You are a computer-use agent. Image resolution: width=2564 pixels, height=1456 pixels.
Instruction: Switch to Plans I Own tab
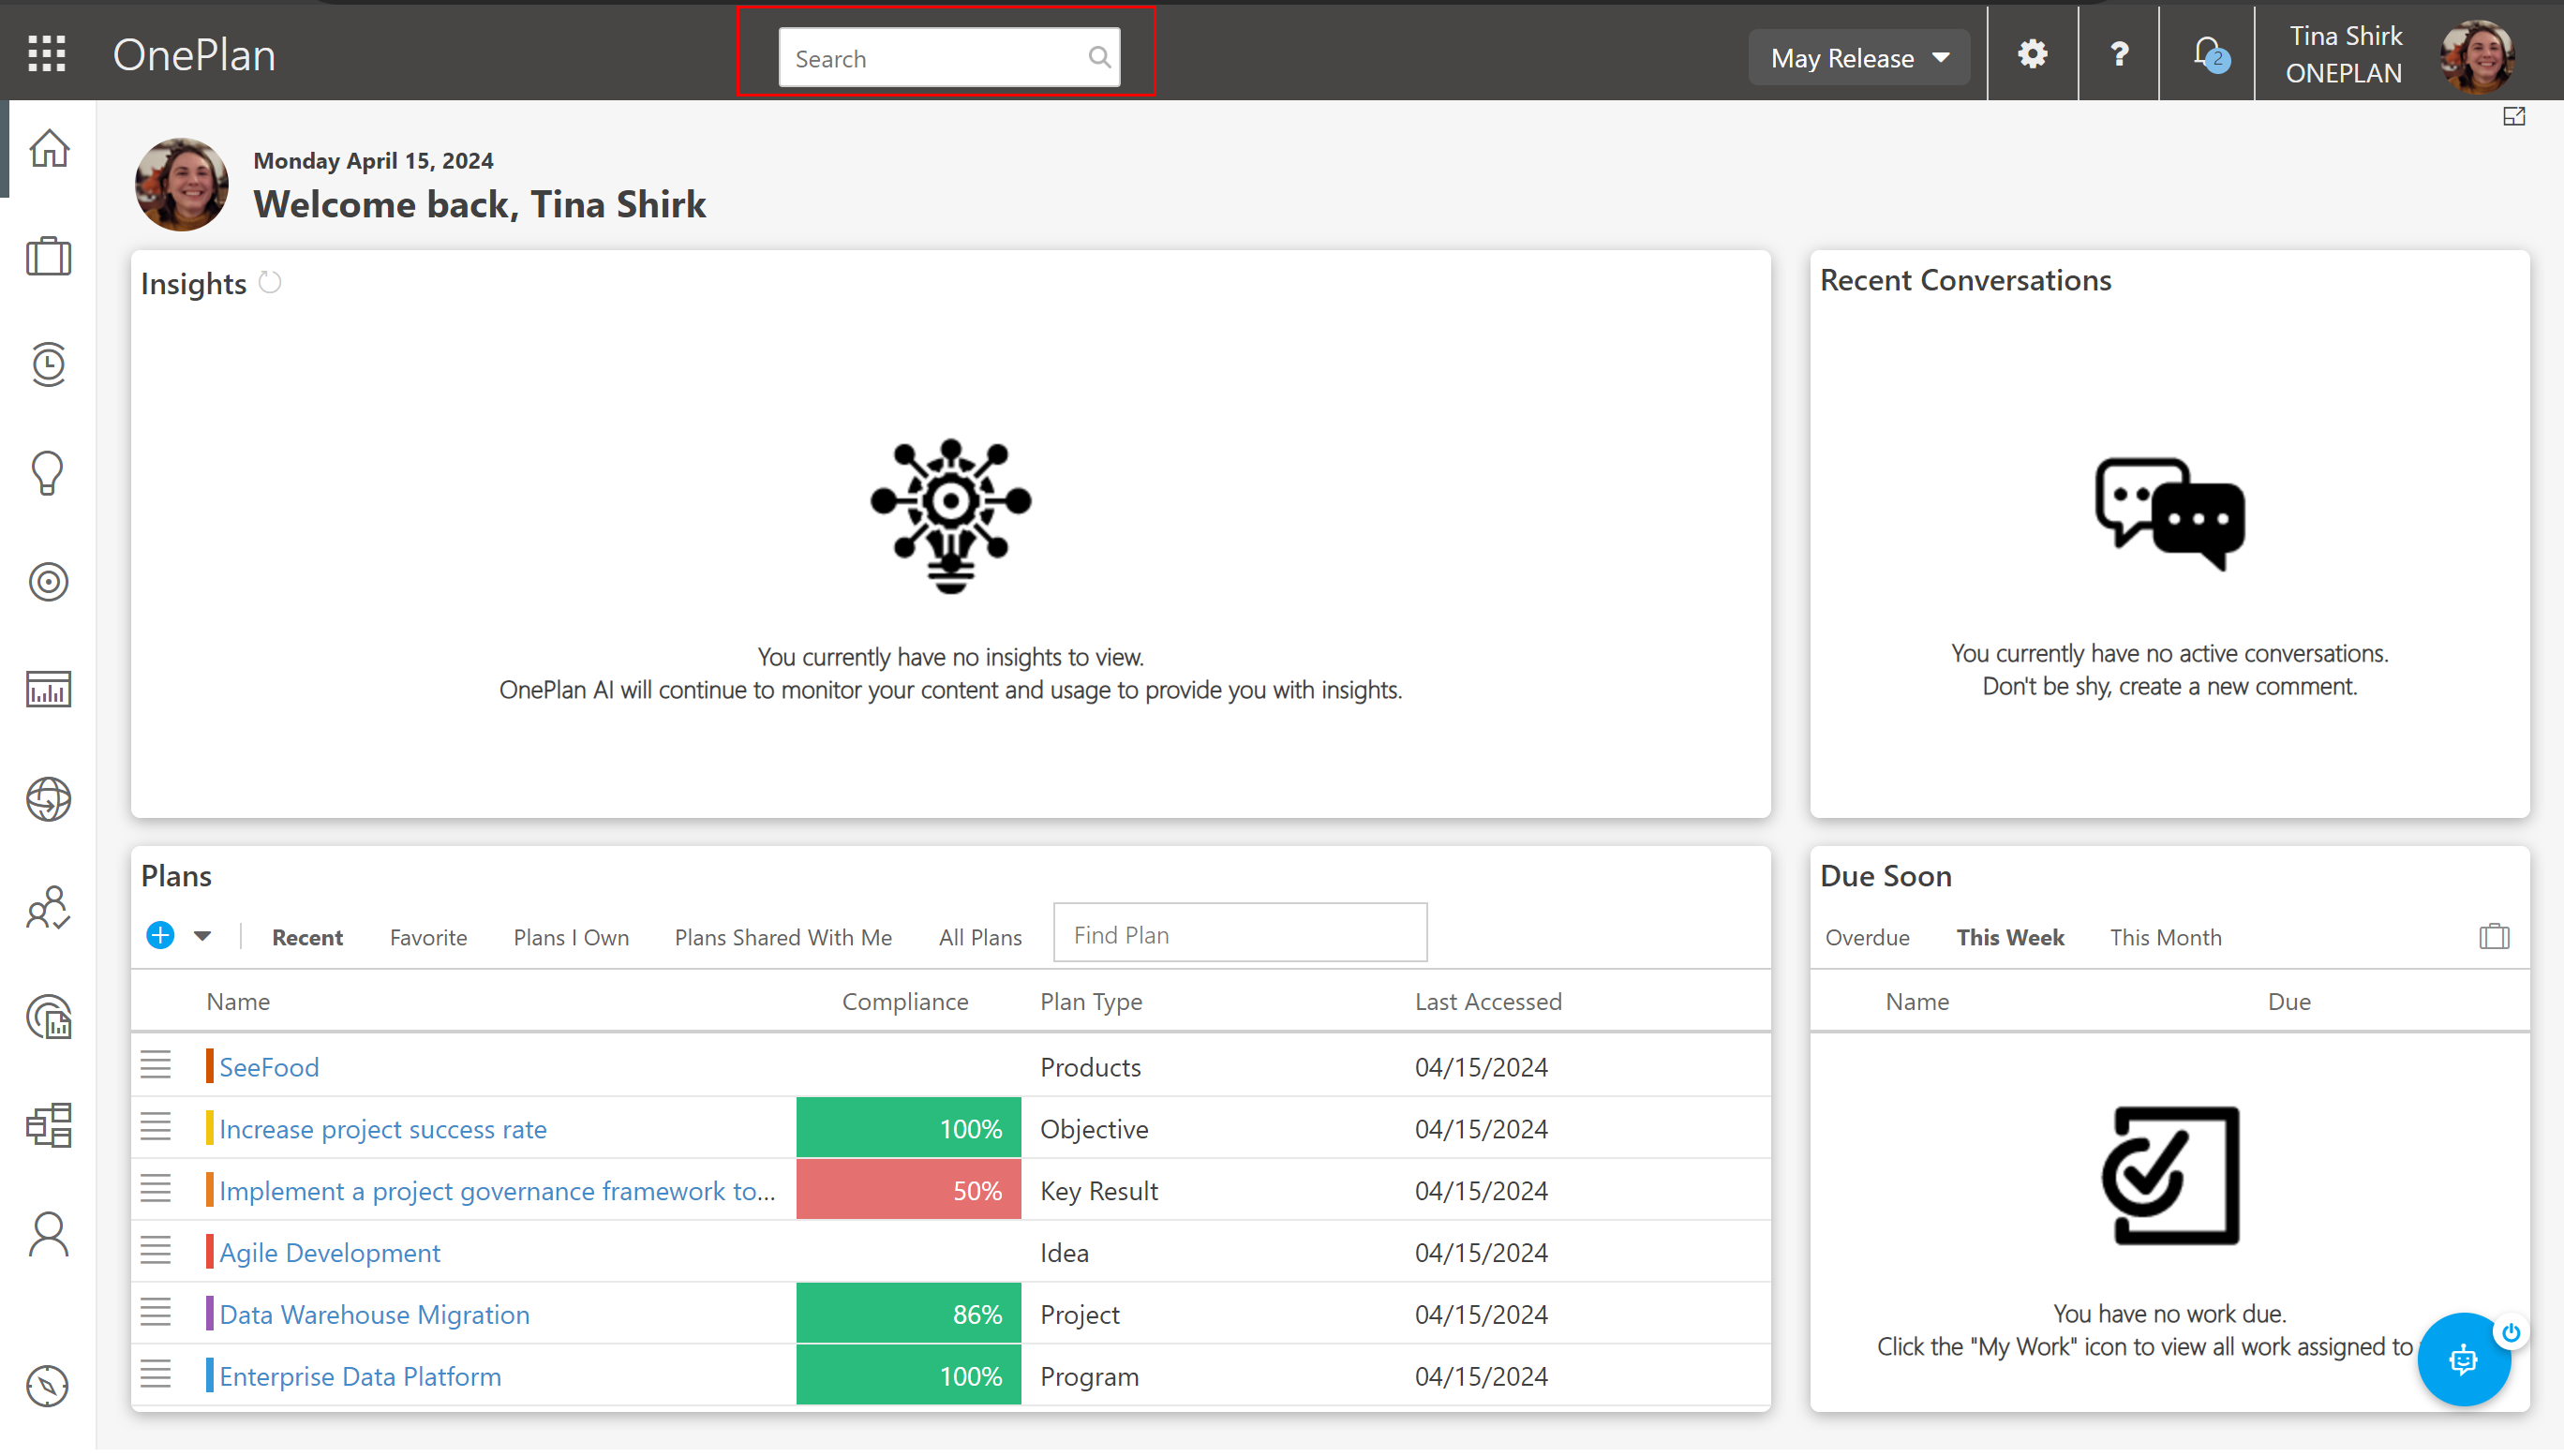click(571, 940)
